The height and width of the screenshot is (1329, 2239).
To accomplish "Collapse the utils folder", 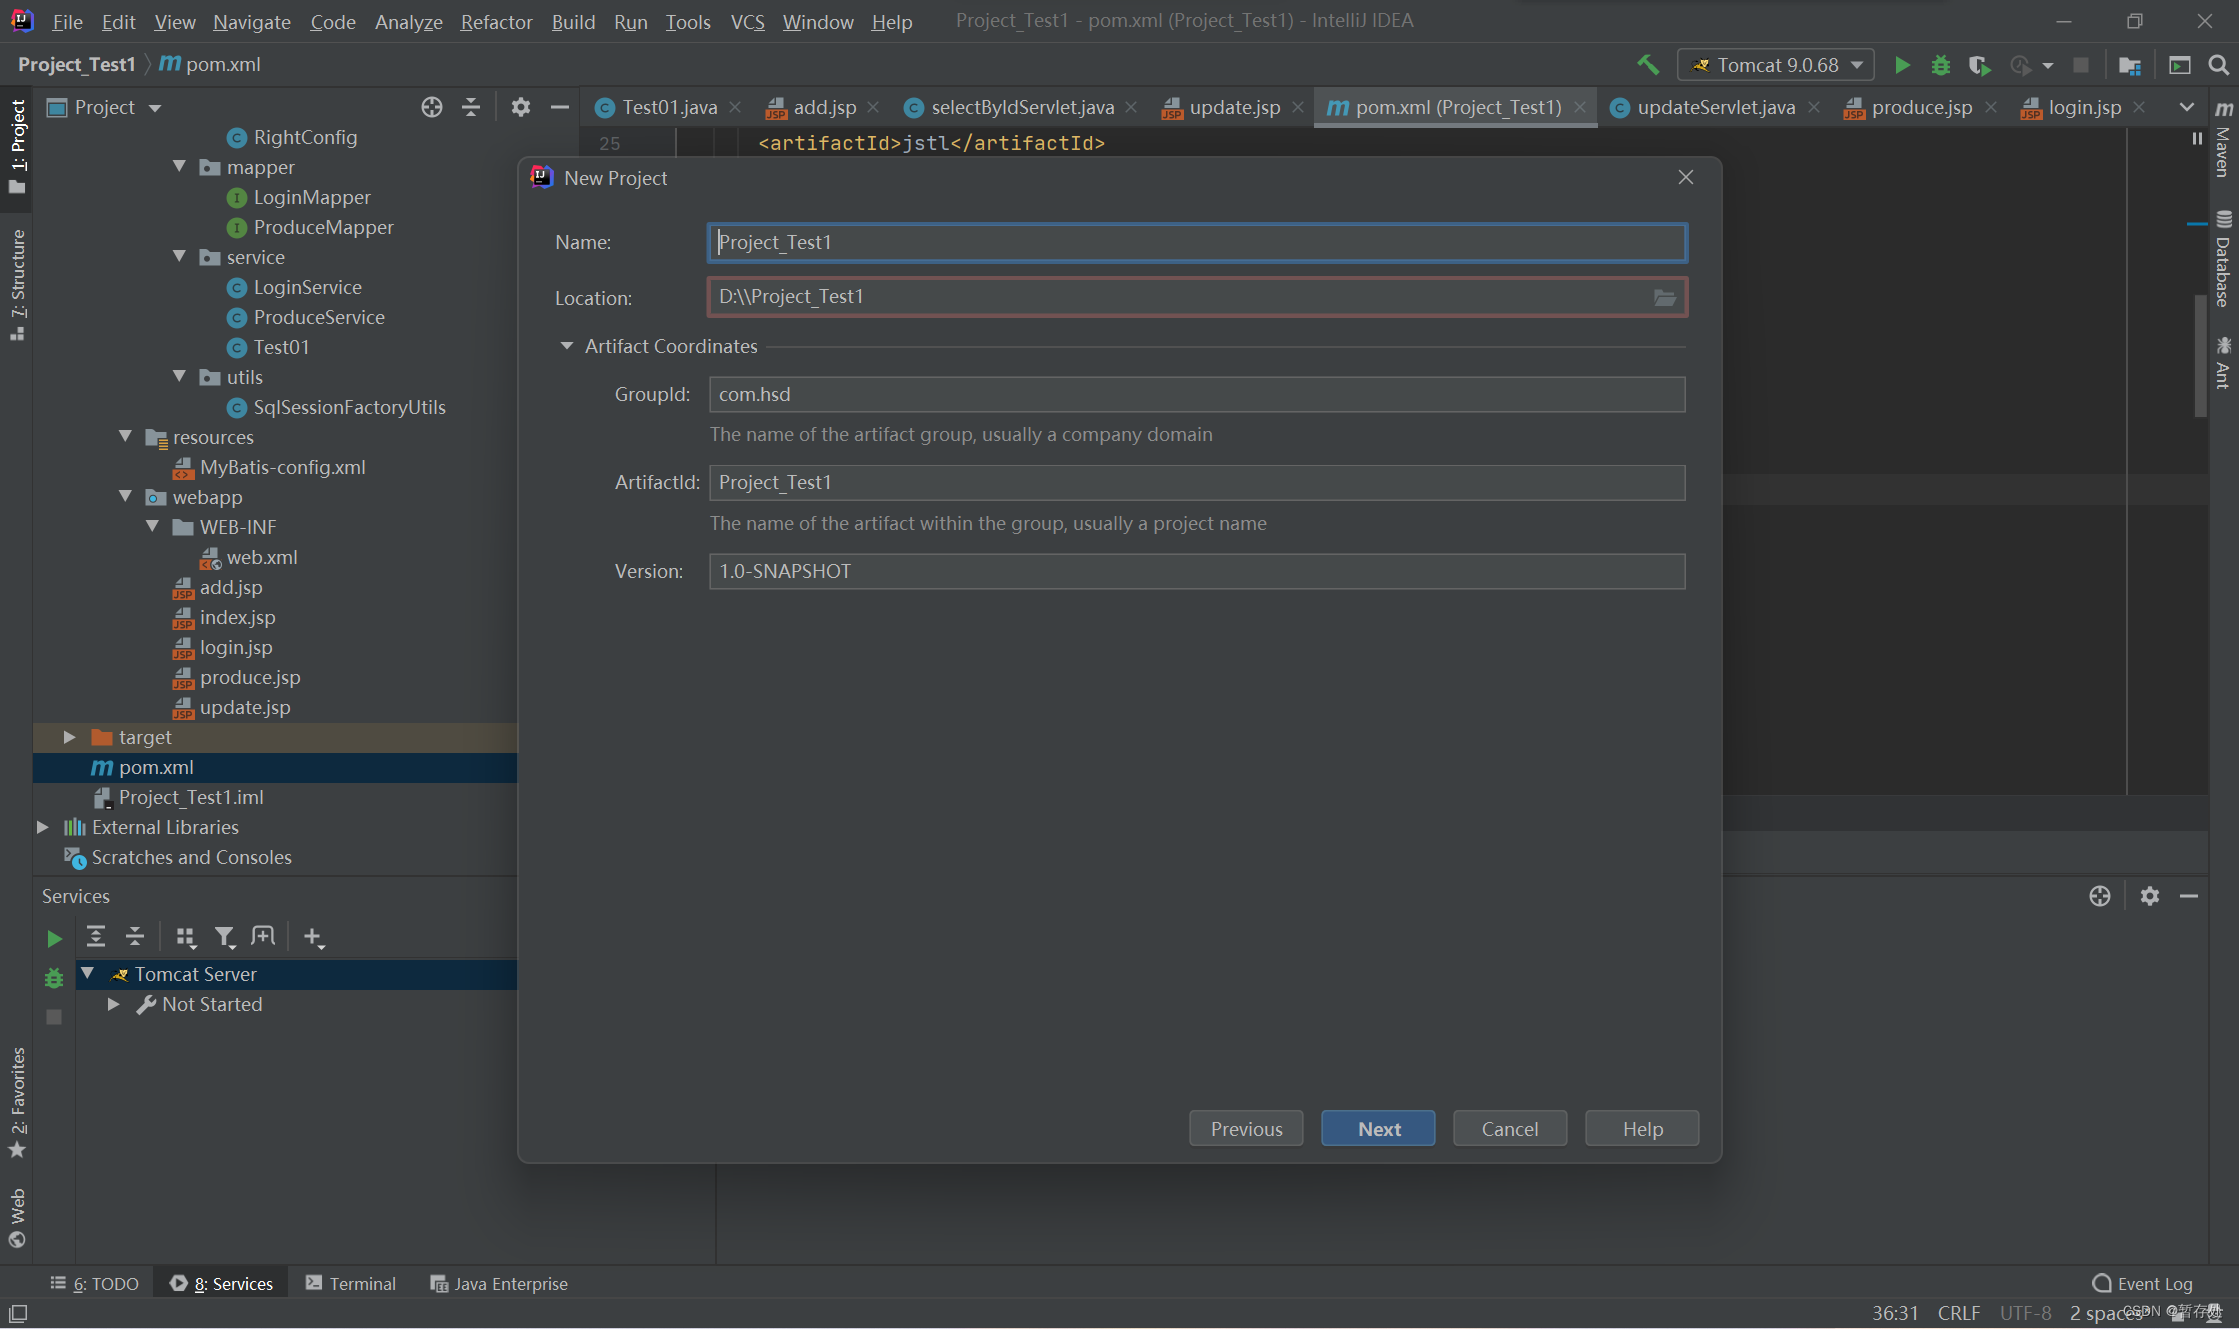I will [x=180, y=376].
